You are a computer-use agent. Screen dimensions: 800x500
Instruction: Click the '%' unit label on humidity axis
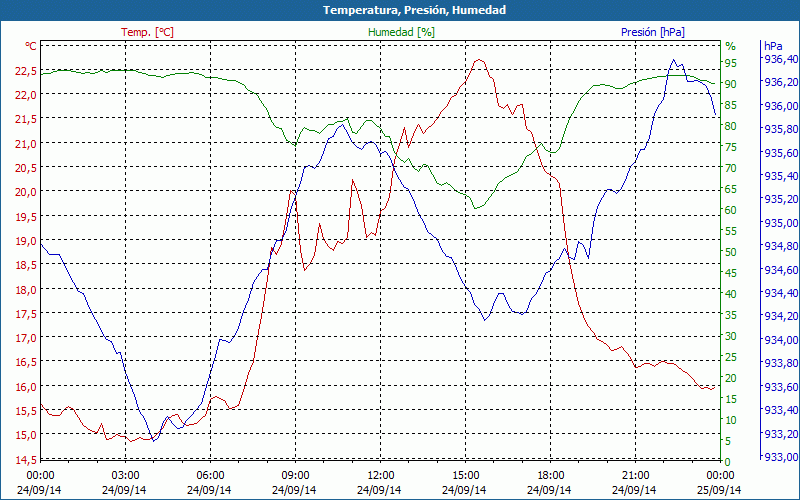click(x=730, y=46)
